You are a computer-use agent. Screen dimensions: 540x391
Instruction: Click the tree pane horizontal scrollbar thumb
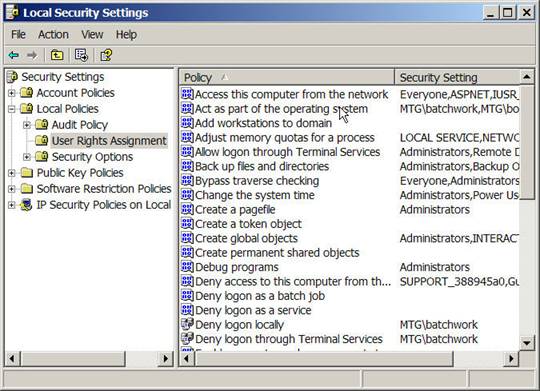click(x=73, y=359)
